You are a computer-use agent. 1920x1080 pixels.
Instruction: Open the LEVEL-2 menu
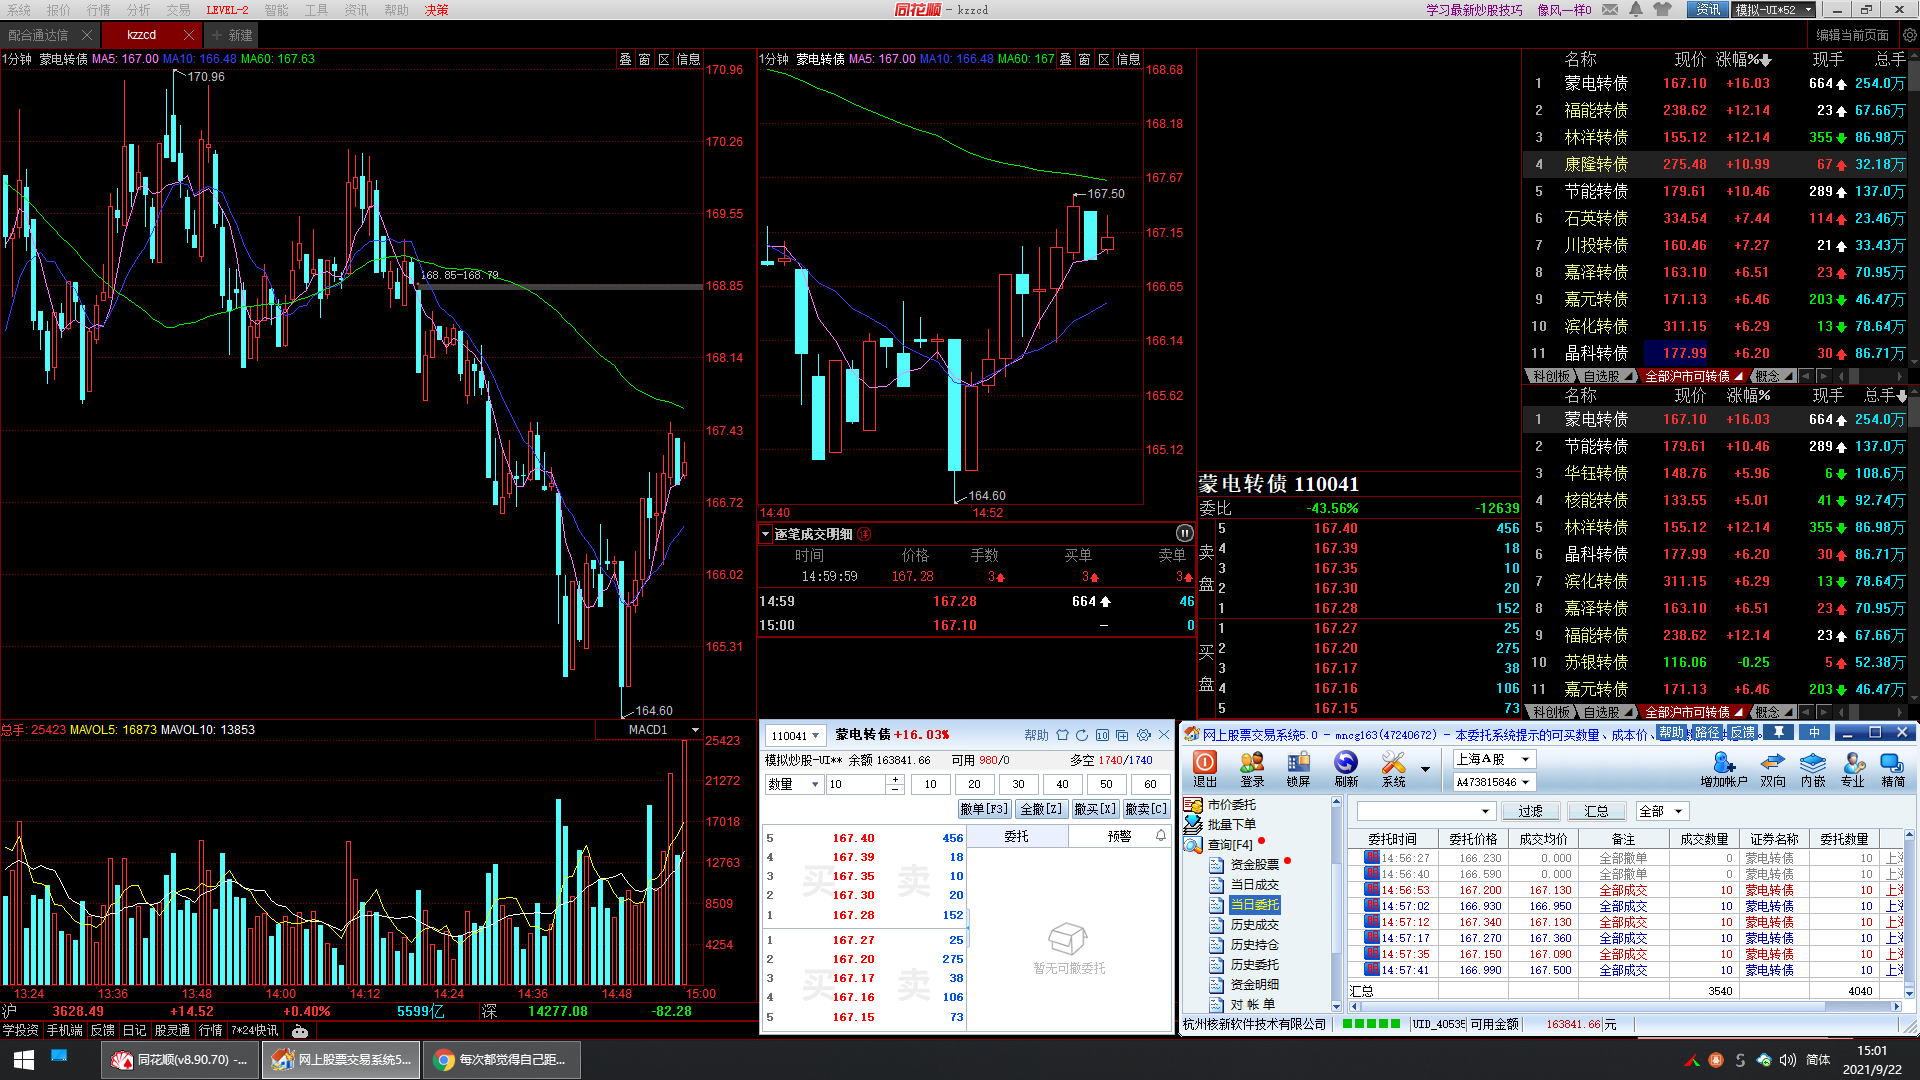click(x=227, y=9)
